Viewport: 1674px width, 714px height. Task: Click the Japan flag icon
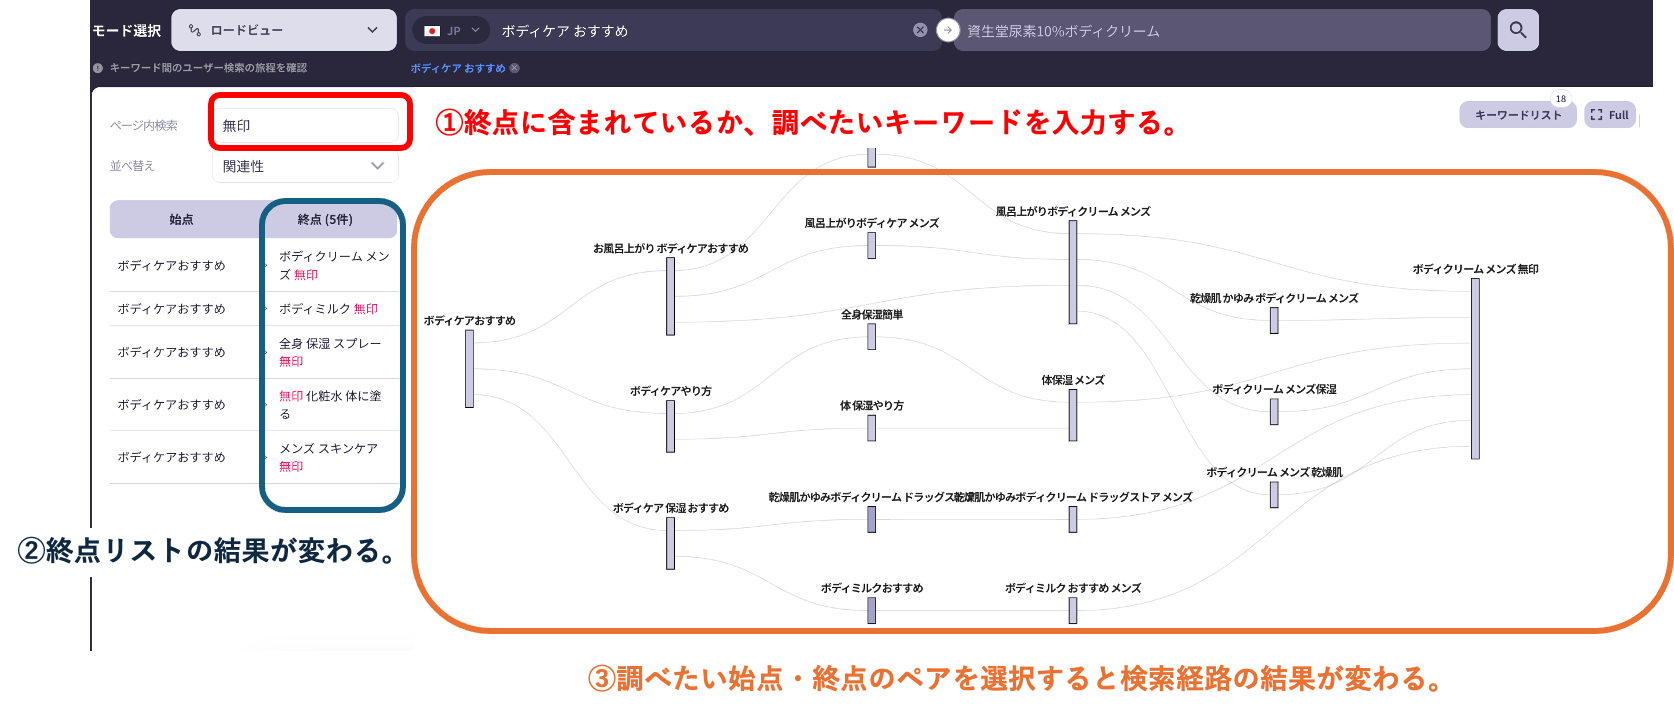point(432,31)
